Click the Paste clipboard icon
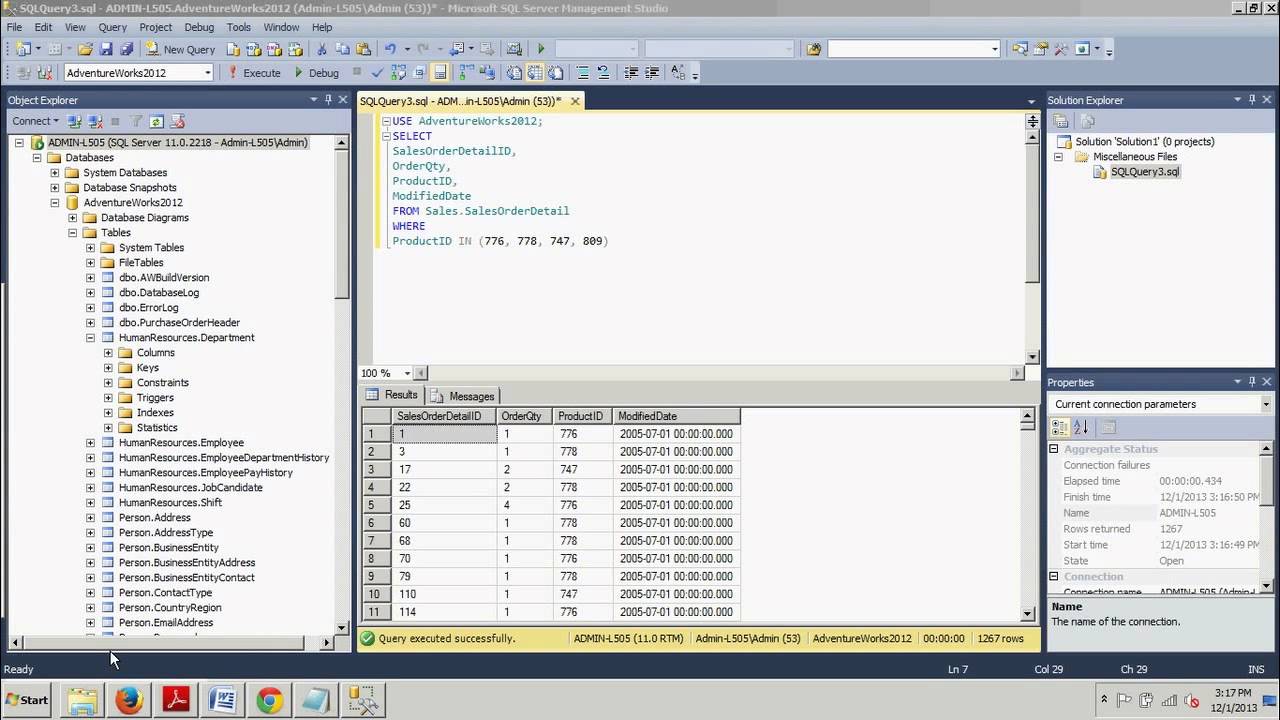Screen dimensions: 1280x720 click(x=362, y=49)
